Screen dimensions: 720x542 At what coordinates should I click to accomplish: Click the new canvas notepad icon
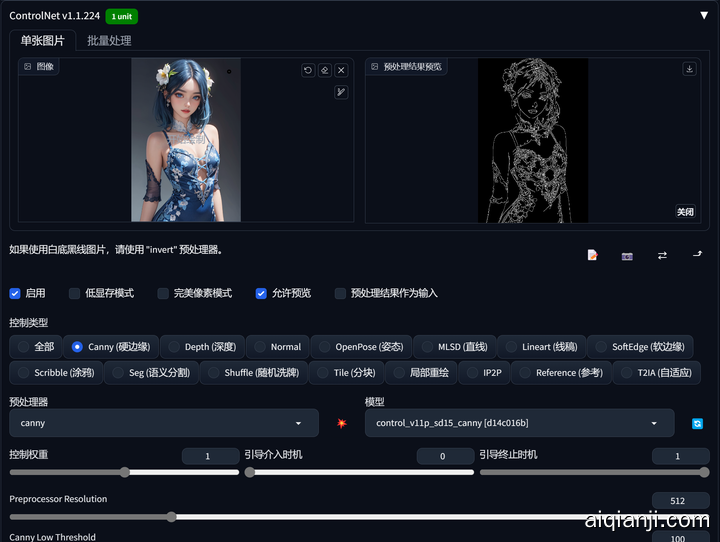(x=592, y=255)
